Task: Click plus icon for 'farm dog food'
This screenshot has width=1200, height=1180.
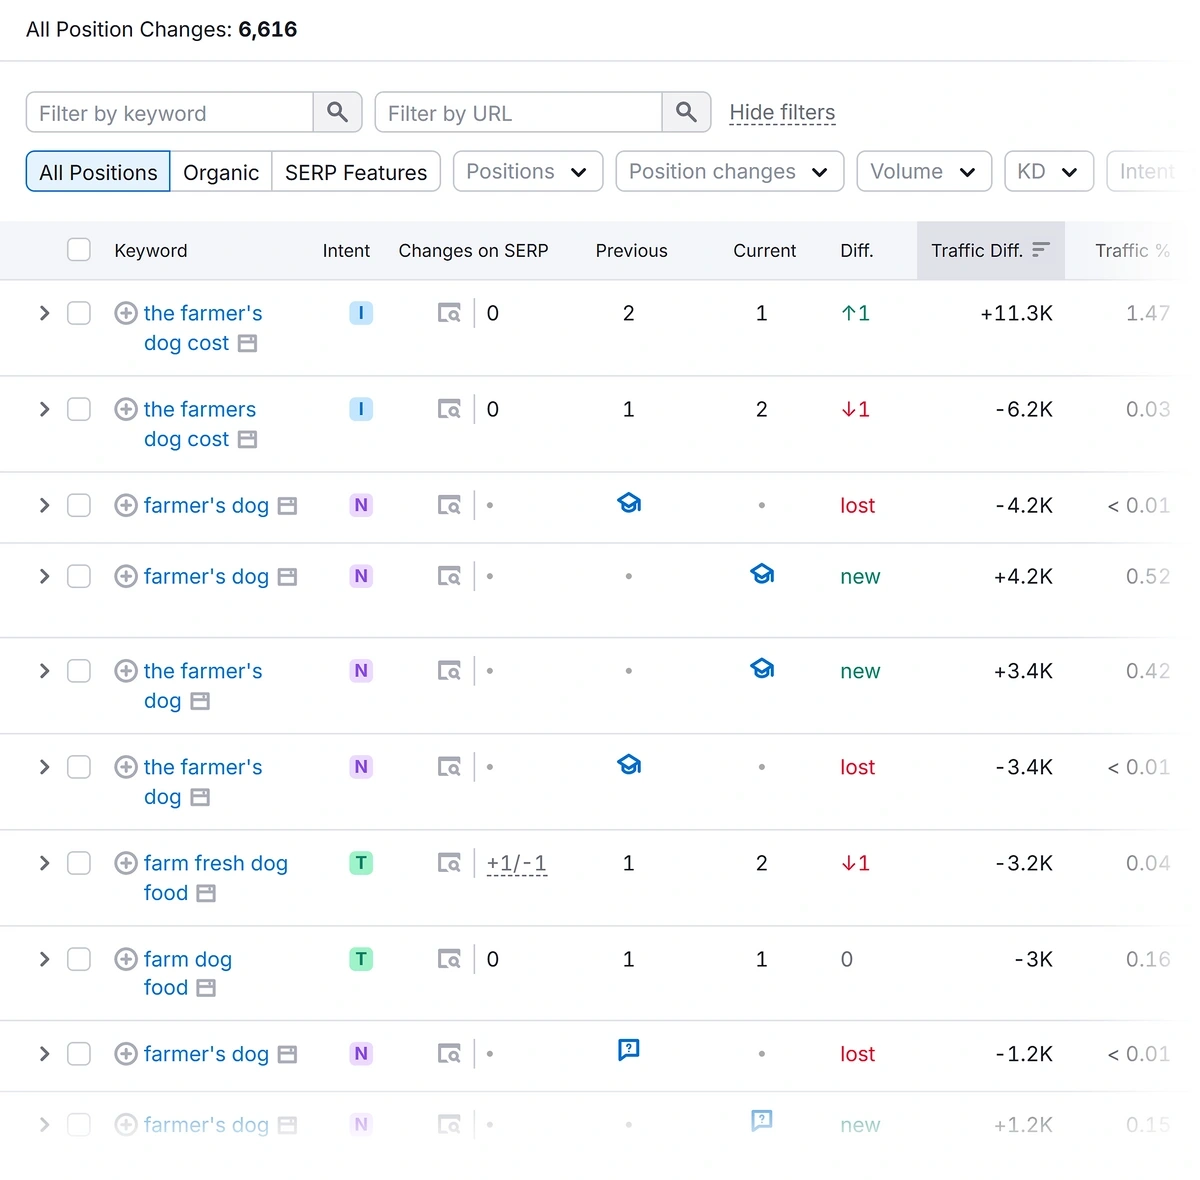Action: click(126, 959)
